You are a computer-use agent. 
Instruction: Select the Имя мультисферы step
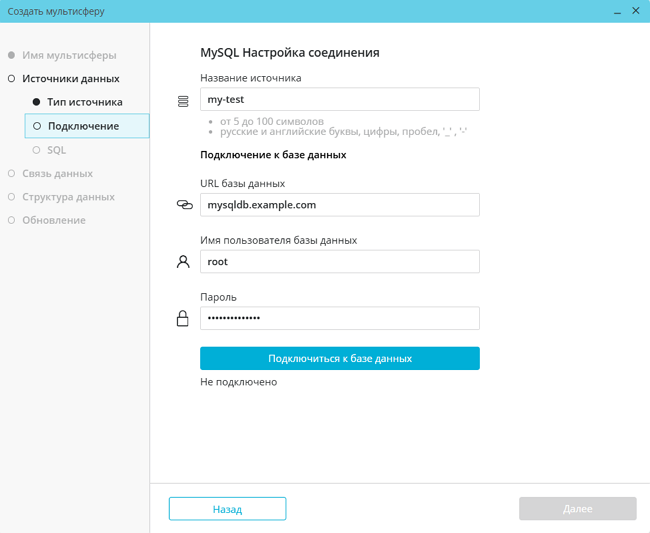point(69,55)
